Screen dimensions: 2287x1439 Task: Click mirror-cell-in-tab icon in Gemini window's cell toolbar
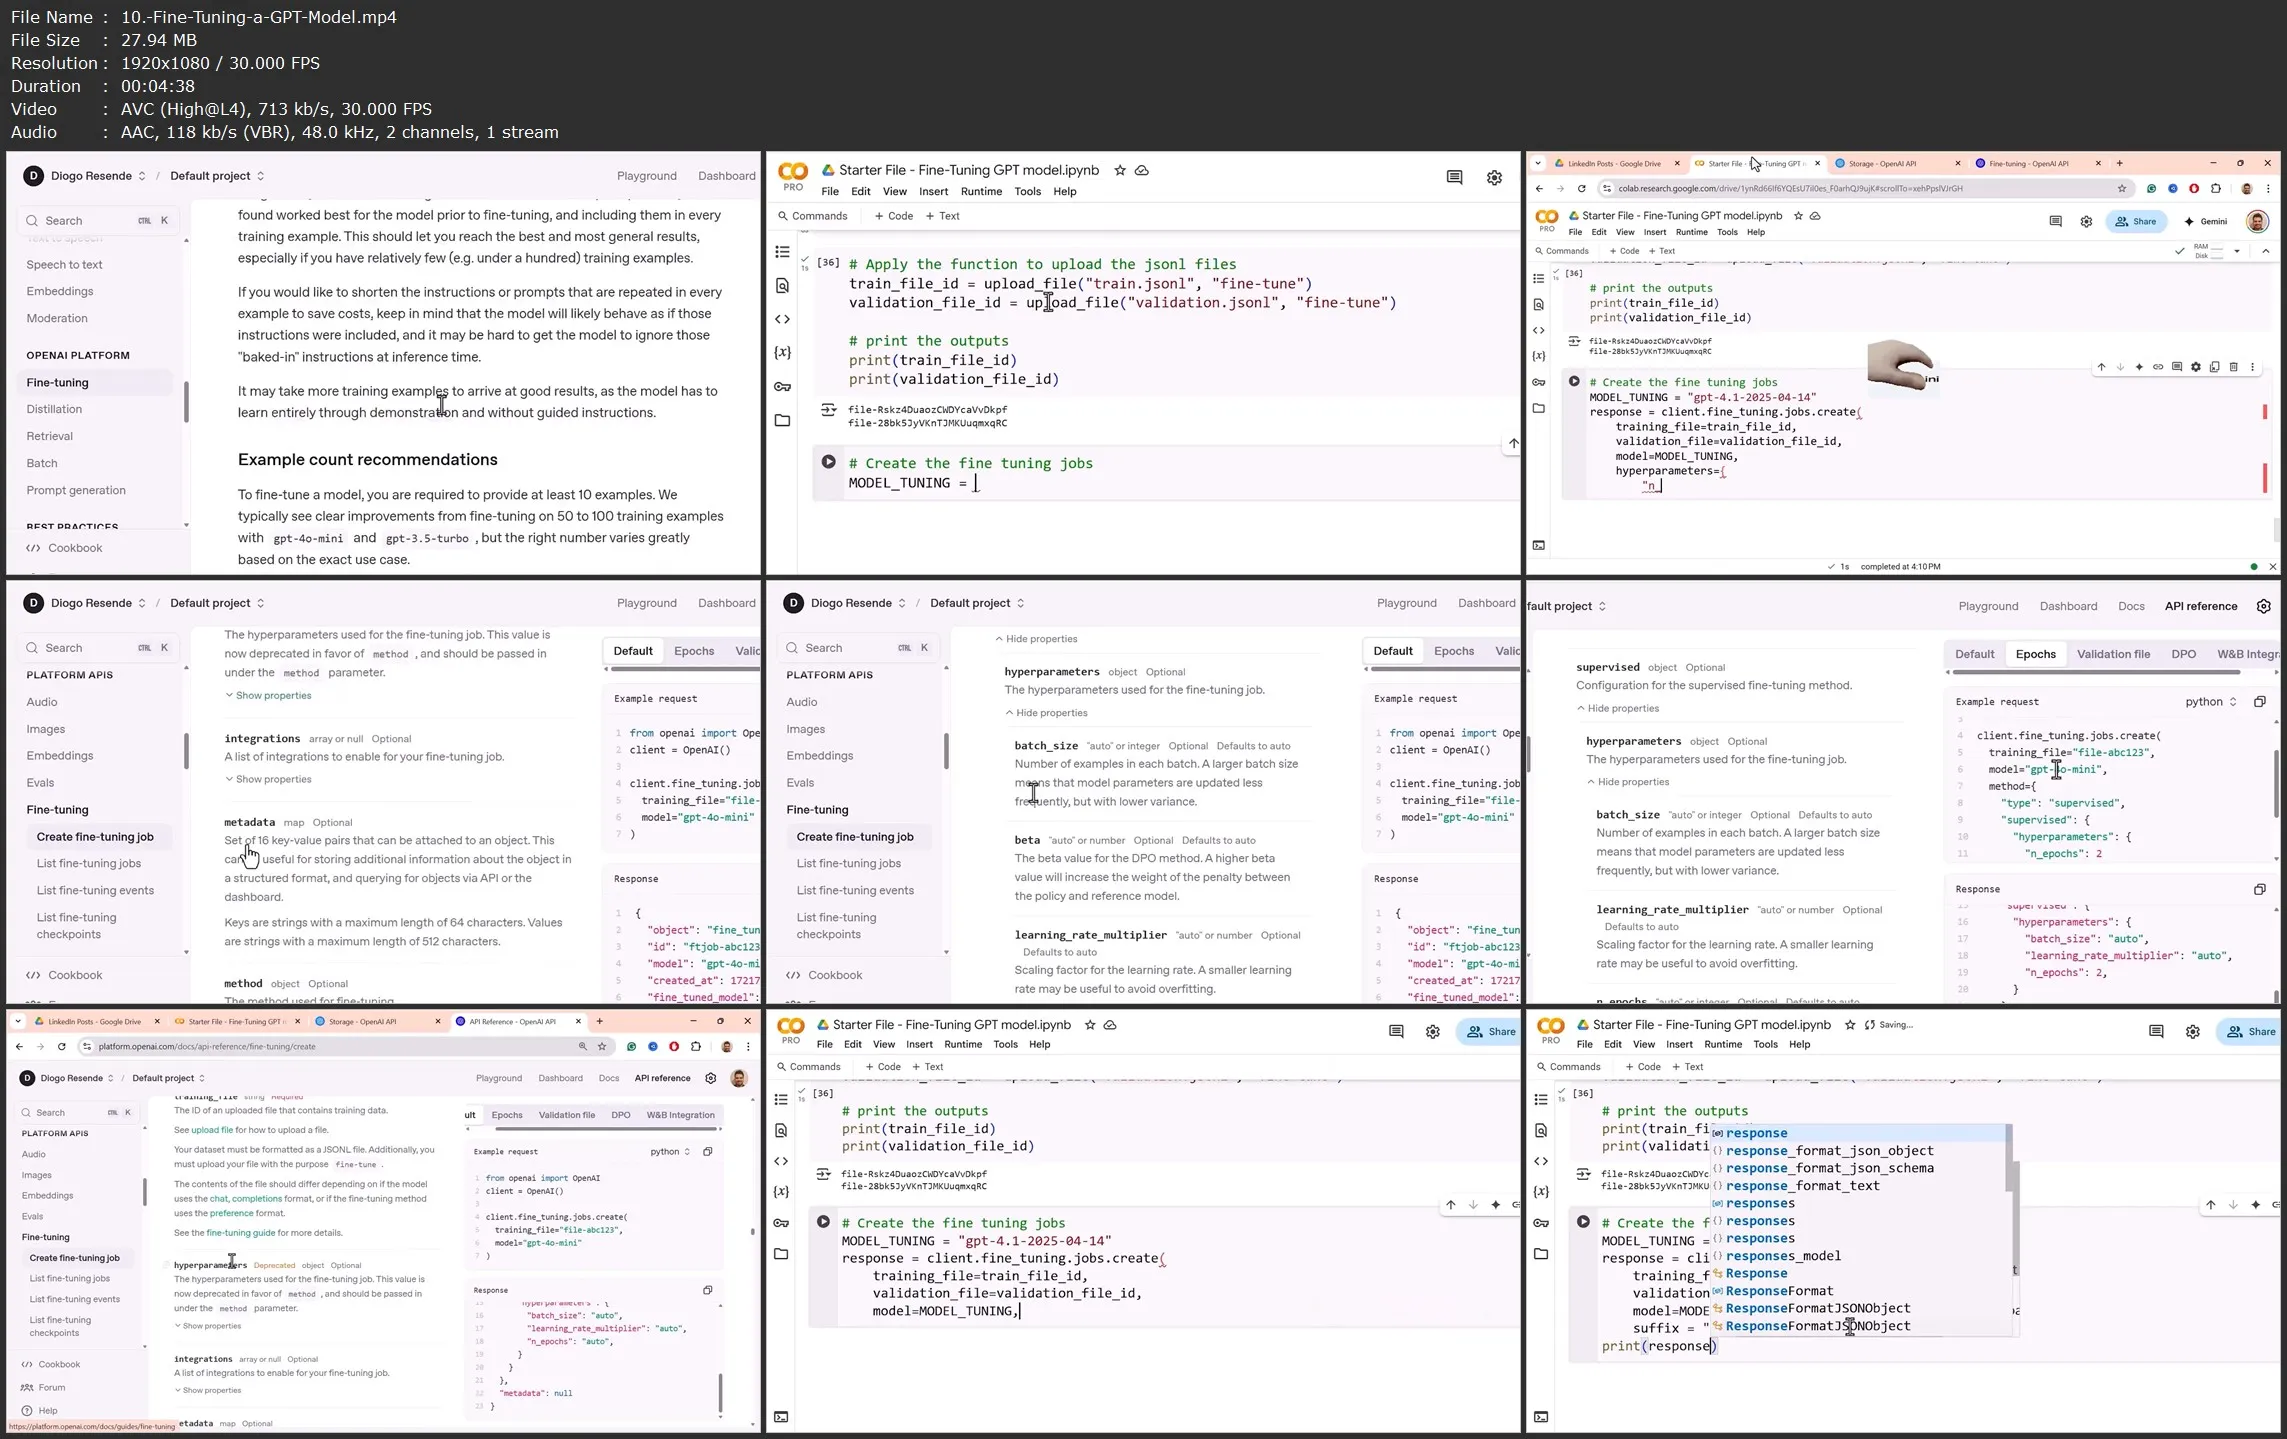point(2215,367)
